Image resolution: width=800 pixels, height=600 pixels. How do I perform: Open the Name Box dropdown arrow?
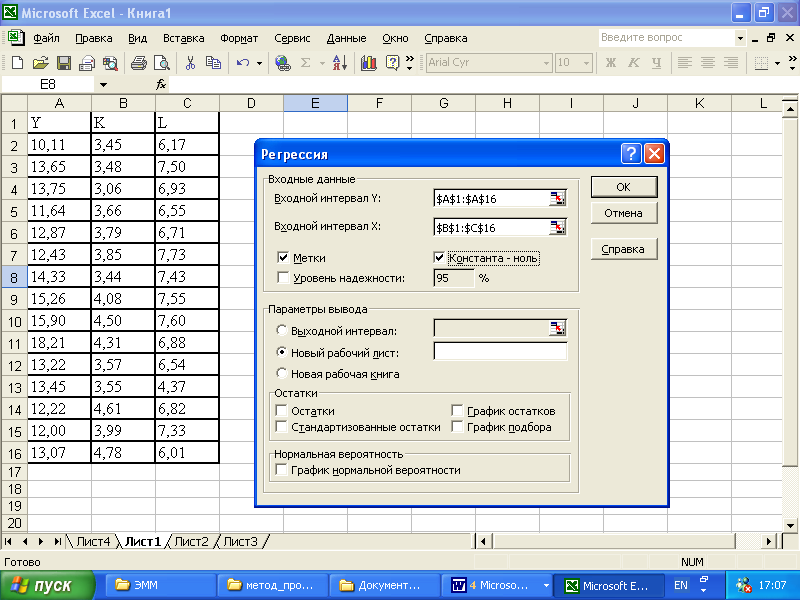[x=104, y=85]
